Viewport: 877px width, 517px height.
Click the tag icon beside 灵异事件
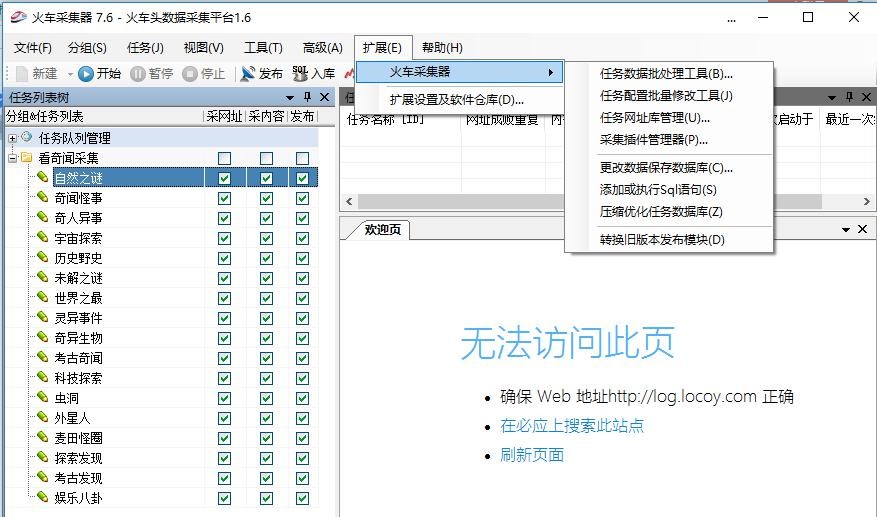coord(43,317)
